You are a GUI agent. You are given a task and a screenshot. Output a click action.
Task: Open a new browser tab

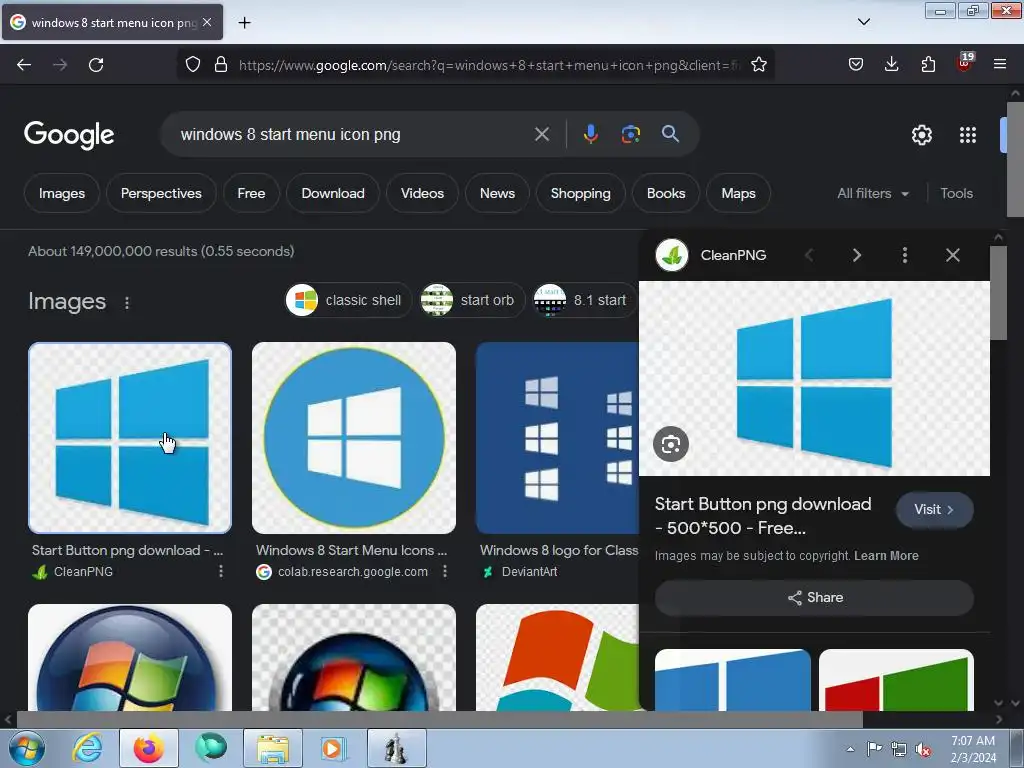coord(244,23)
